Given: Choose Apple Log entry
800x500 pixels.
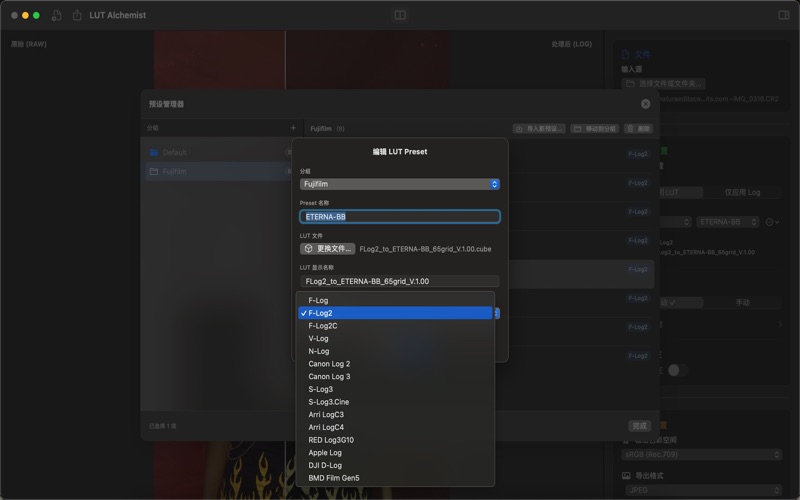Looking at the screenshot, I should point(395,453).
